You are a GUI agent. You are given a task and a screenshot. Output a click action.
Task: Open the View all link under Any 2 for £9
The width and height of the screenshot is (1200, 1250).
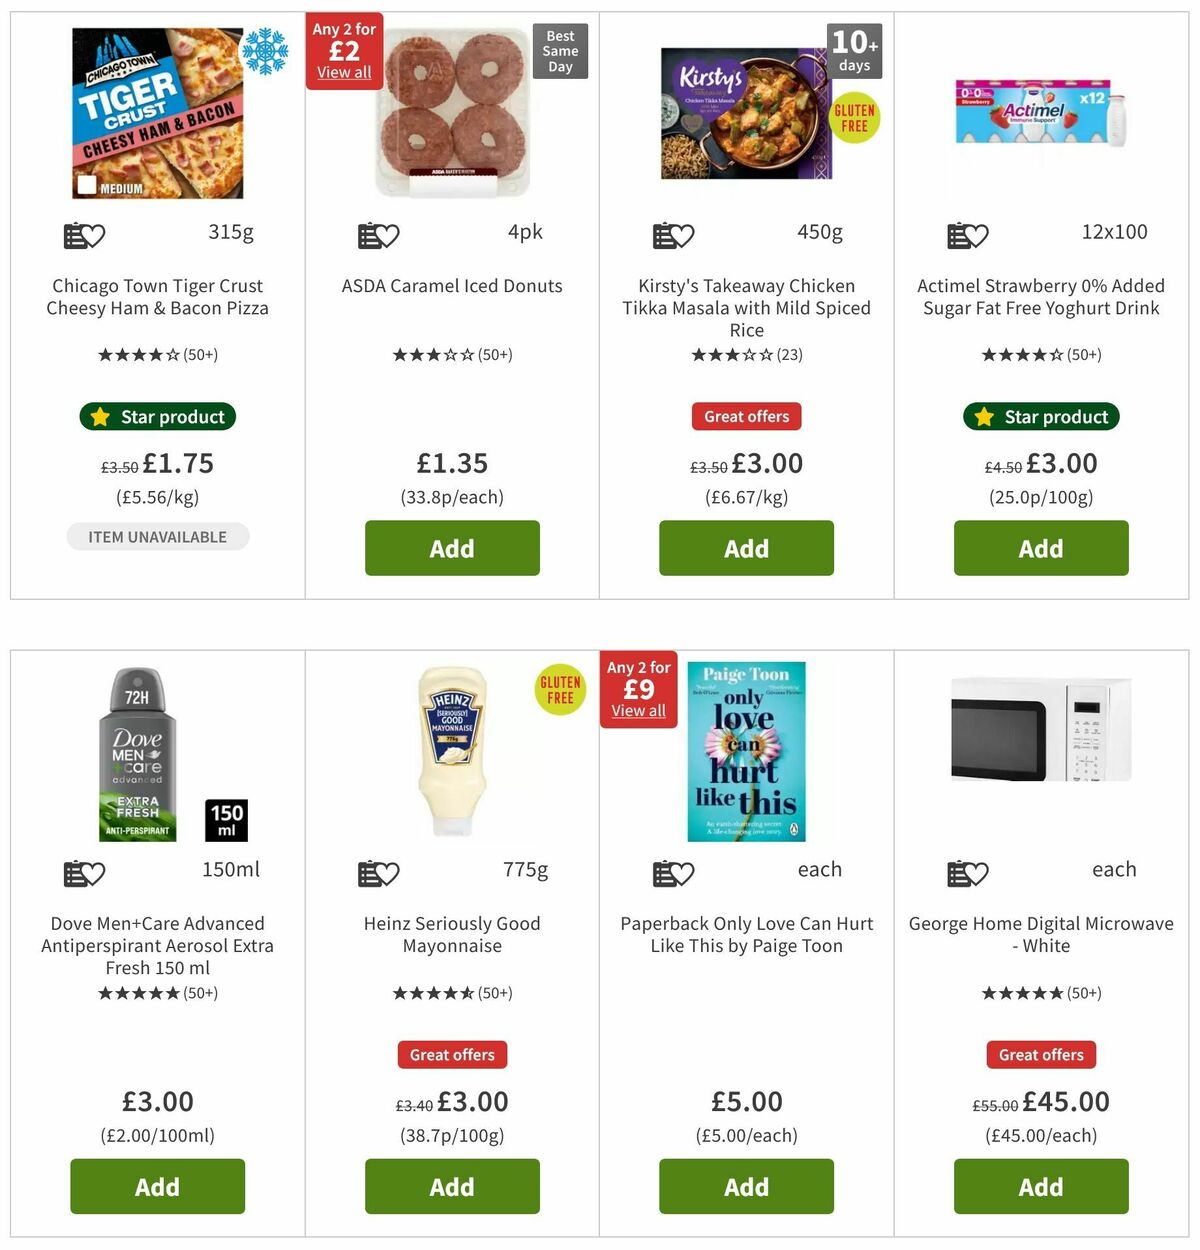[x=638, y=711]
